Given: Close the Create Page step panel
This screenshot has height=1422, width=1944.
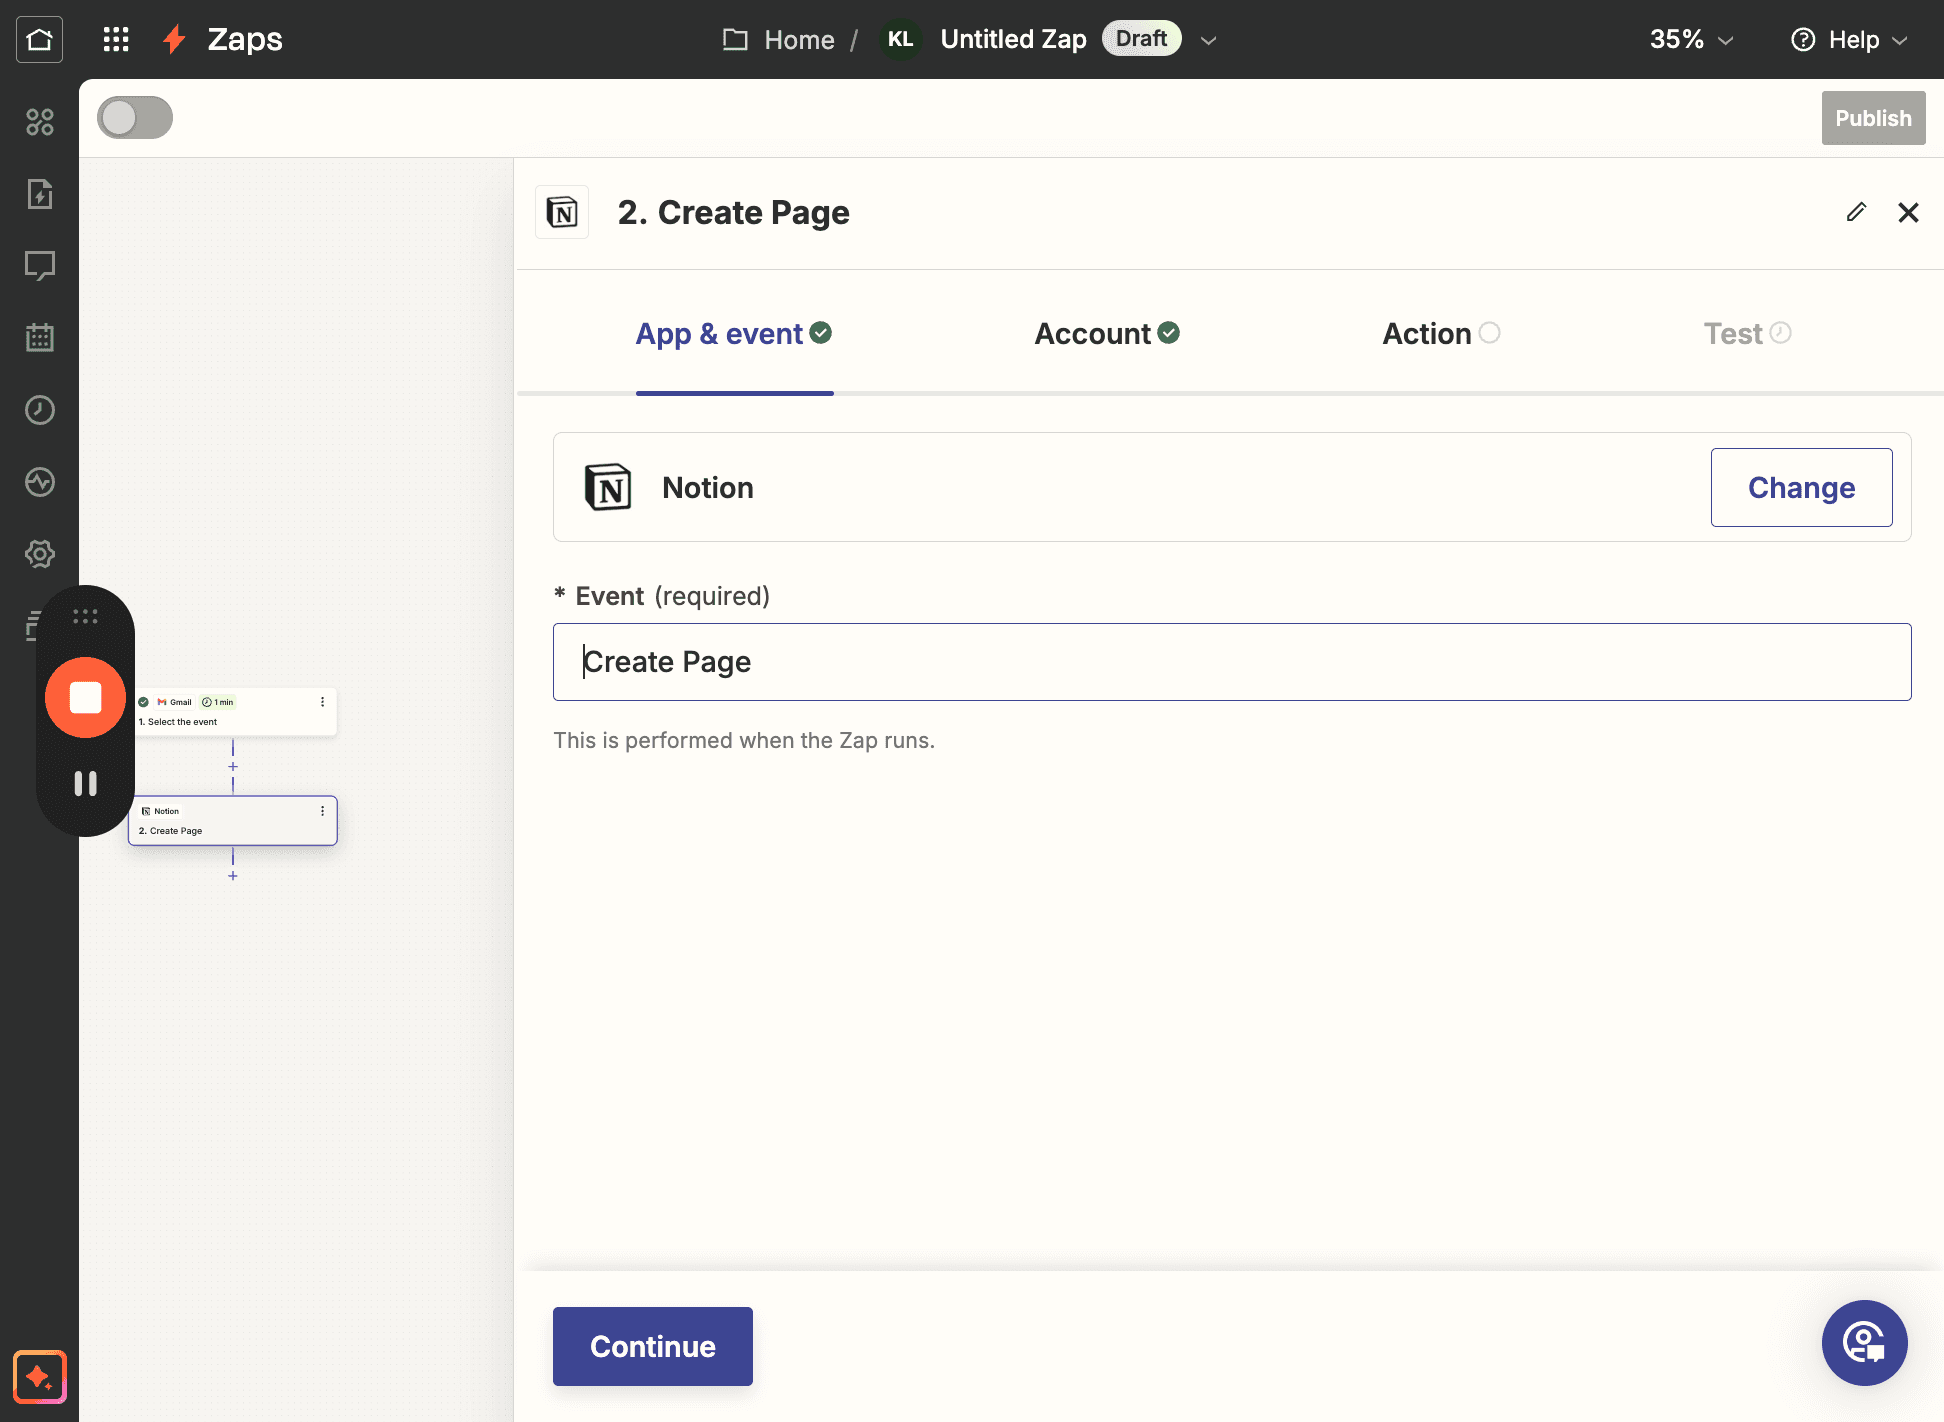Looking at the screenshot, I should 1908,212.
